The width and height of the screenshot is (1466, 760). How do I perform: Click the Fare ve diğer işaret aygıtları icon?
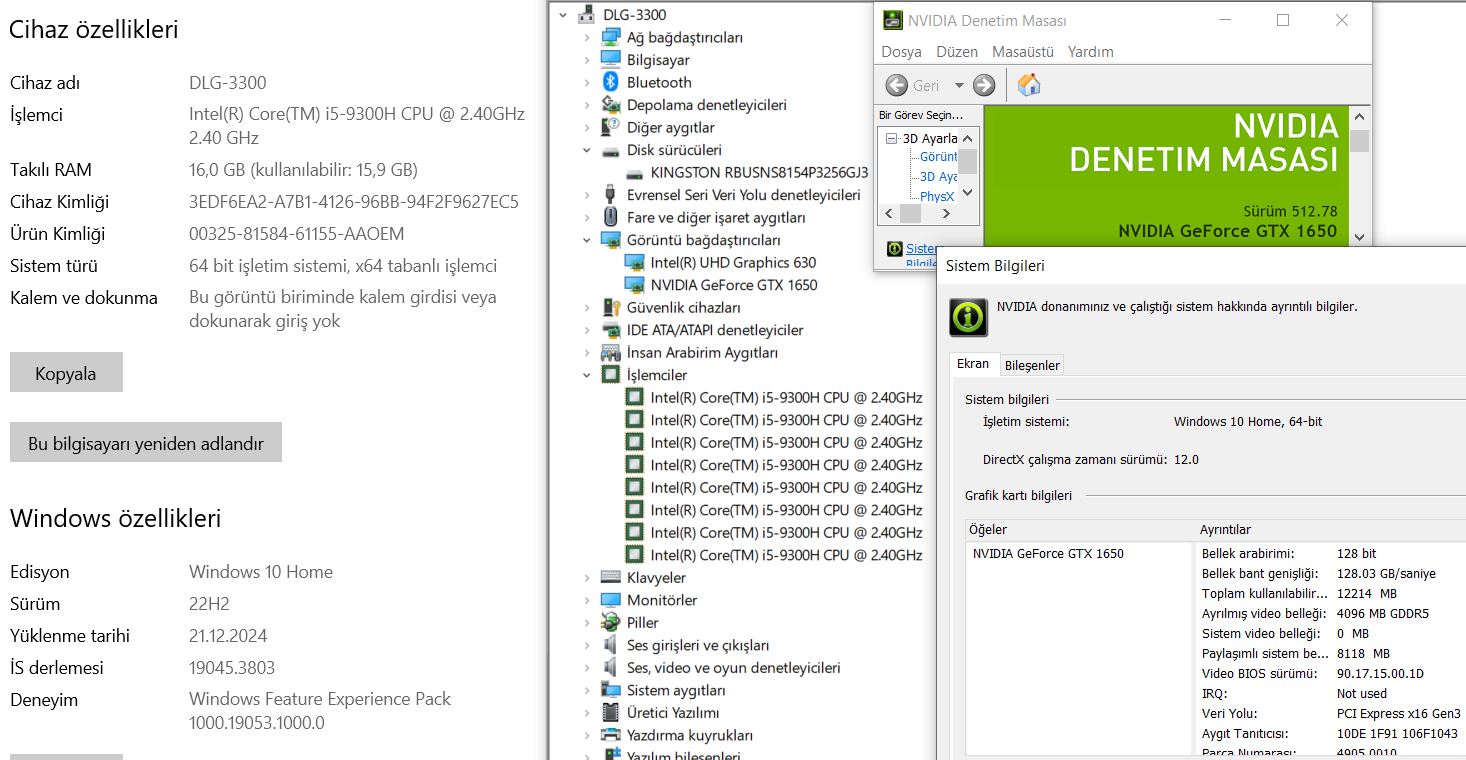(611, 217)
